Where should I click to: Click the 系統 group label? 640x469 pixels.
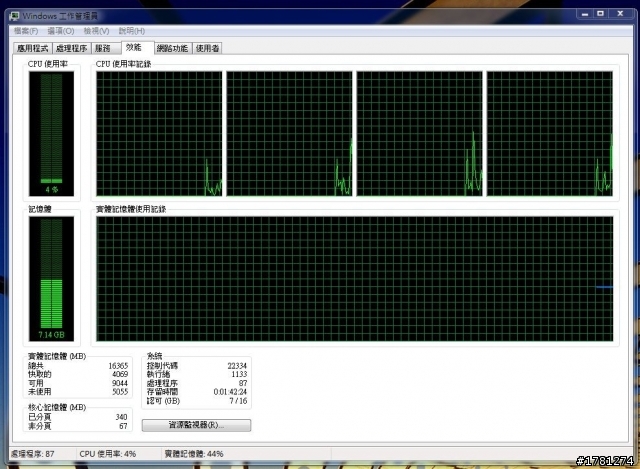pos(154,356)
